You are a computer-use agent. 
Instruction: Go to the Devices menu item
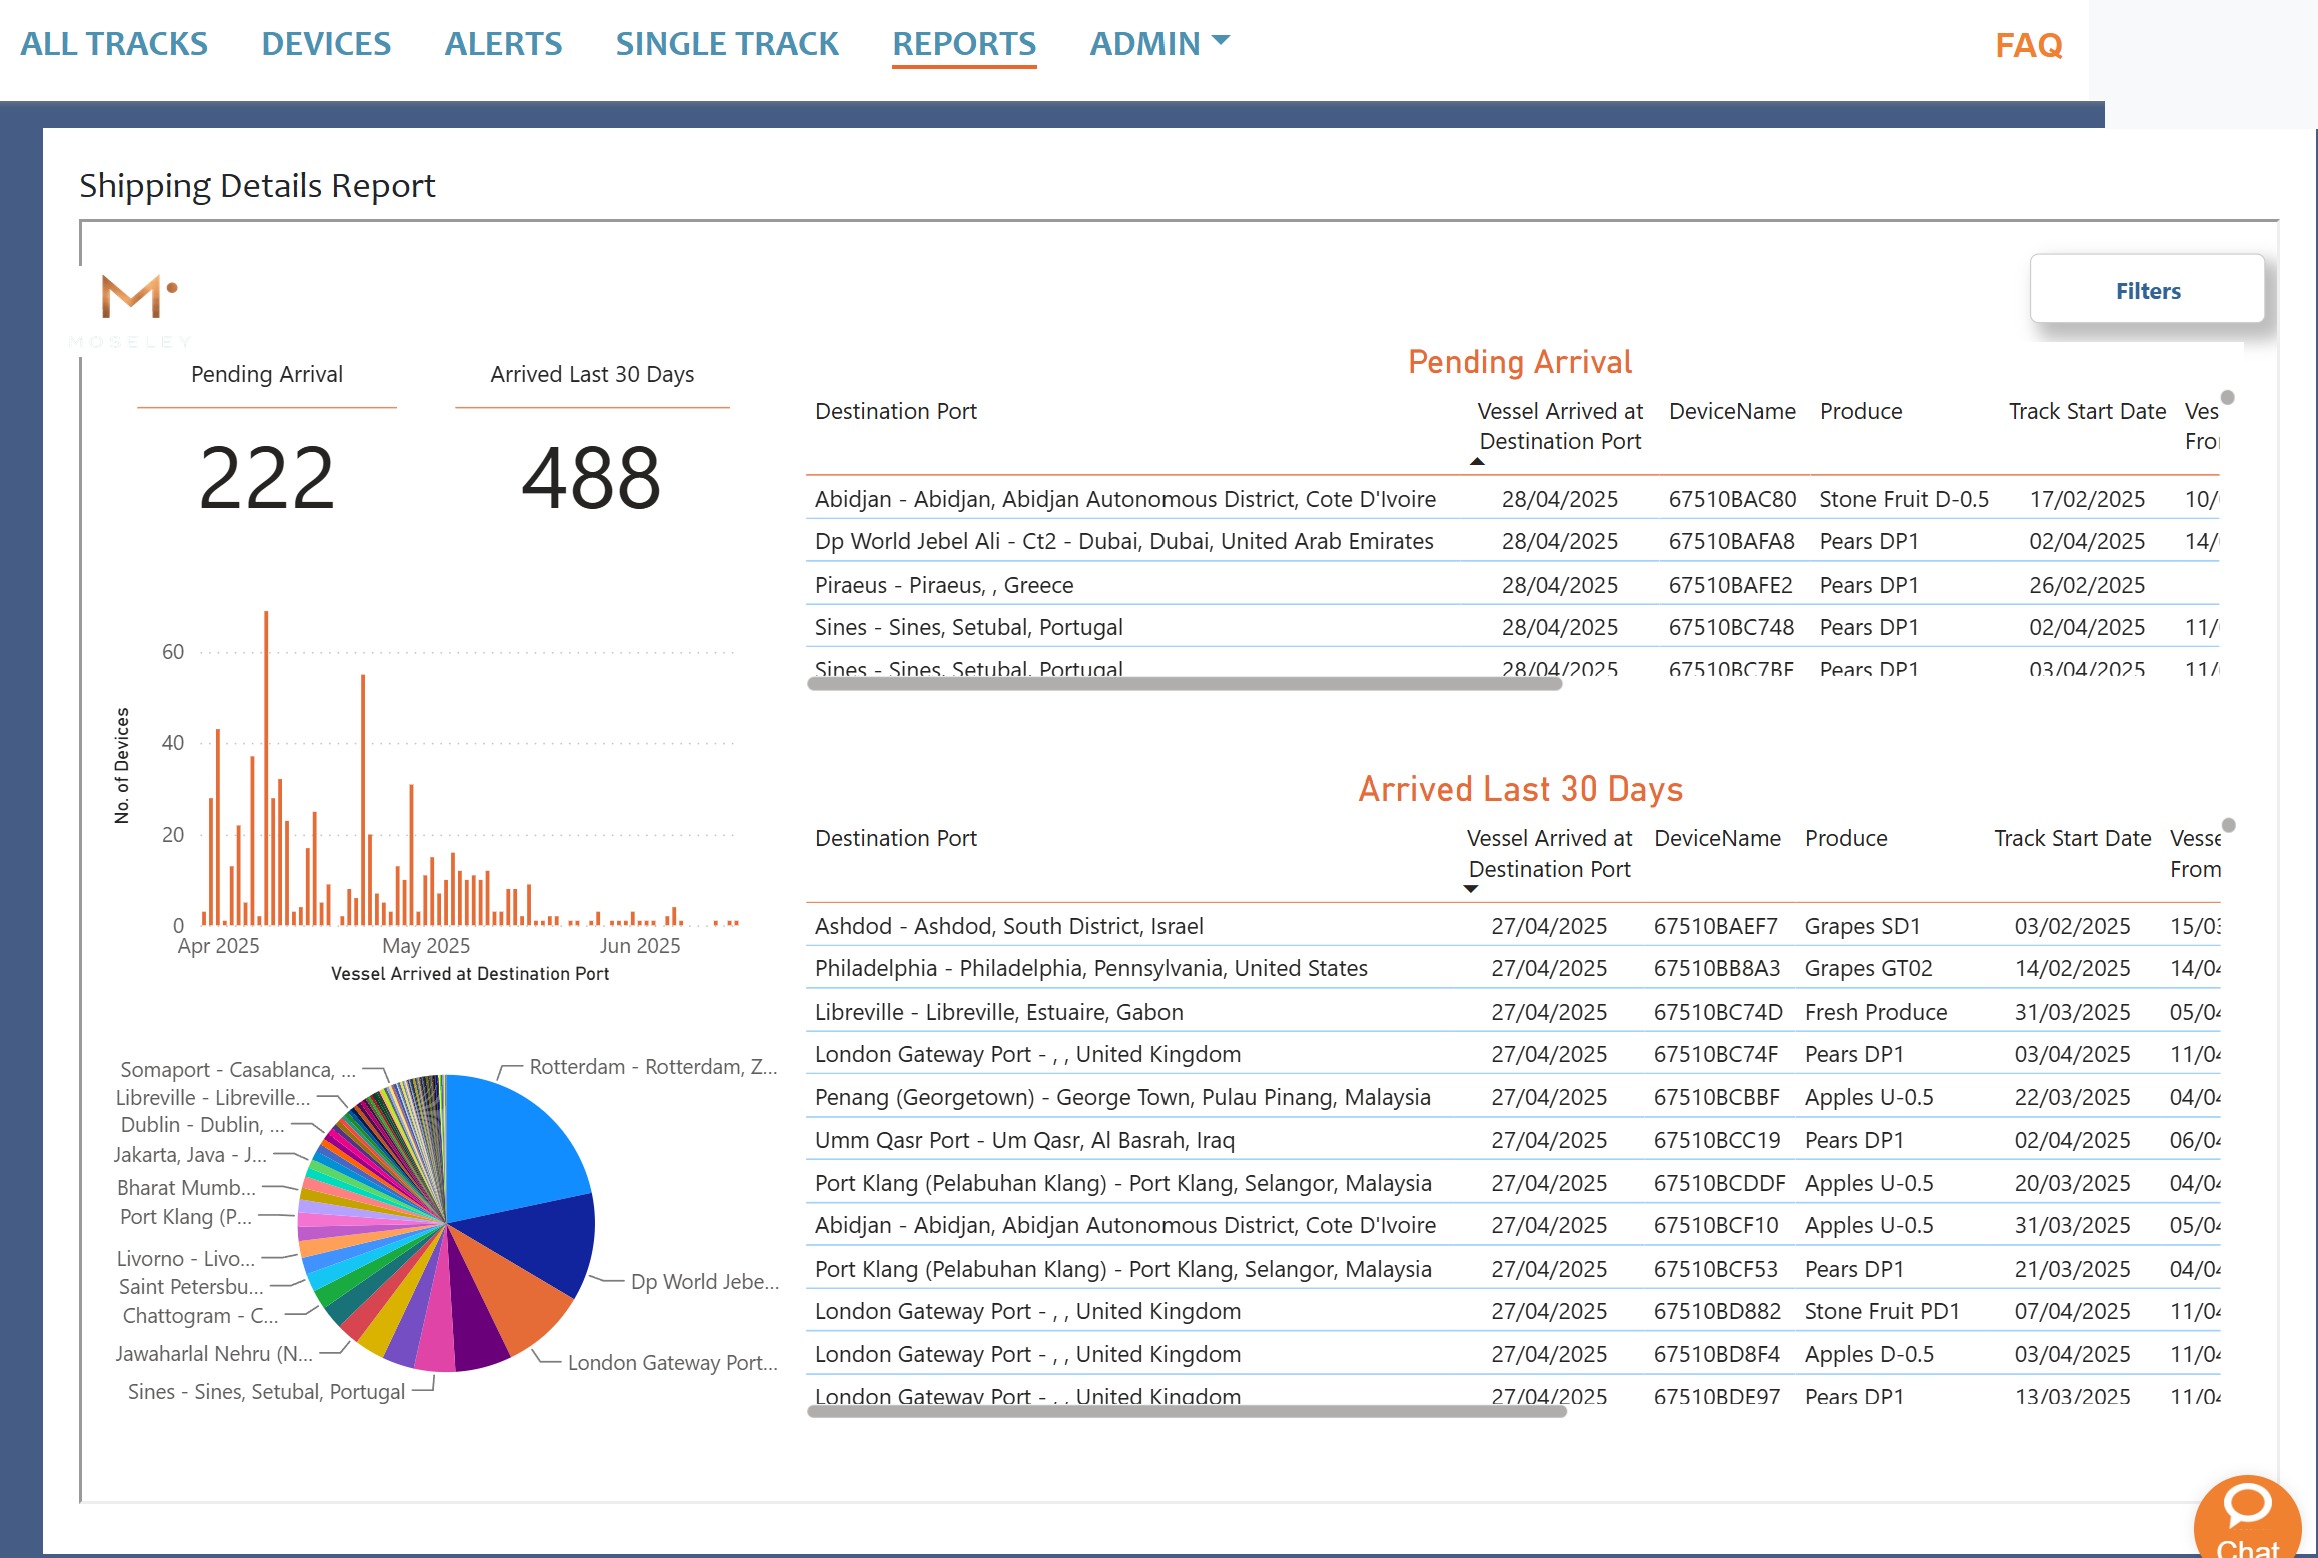click(326, 44)
